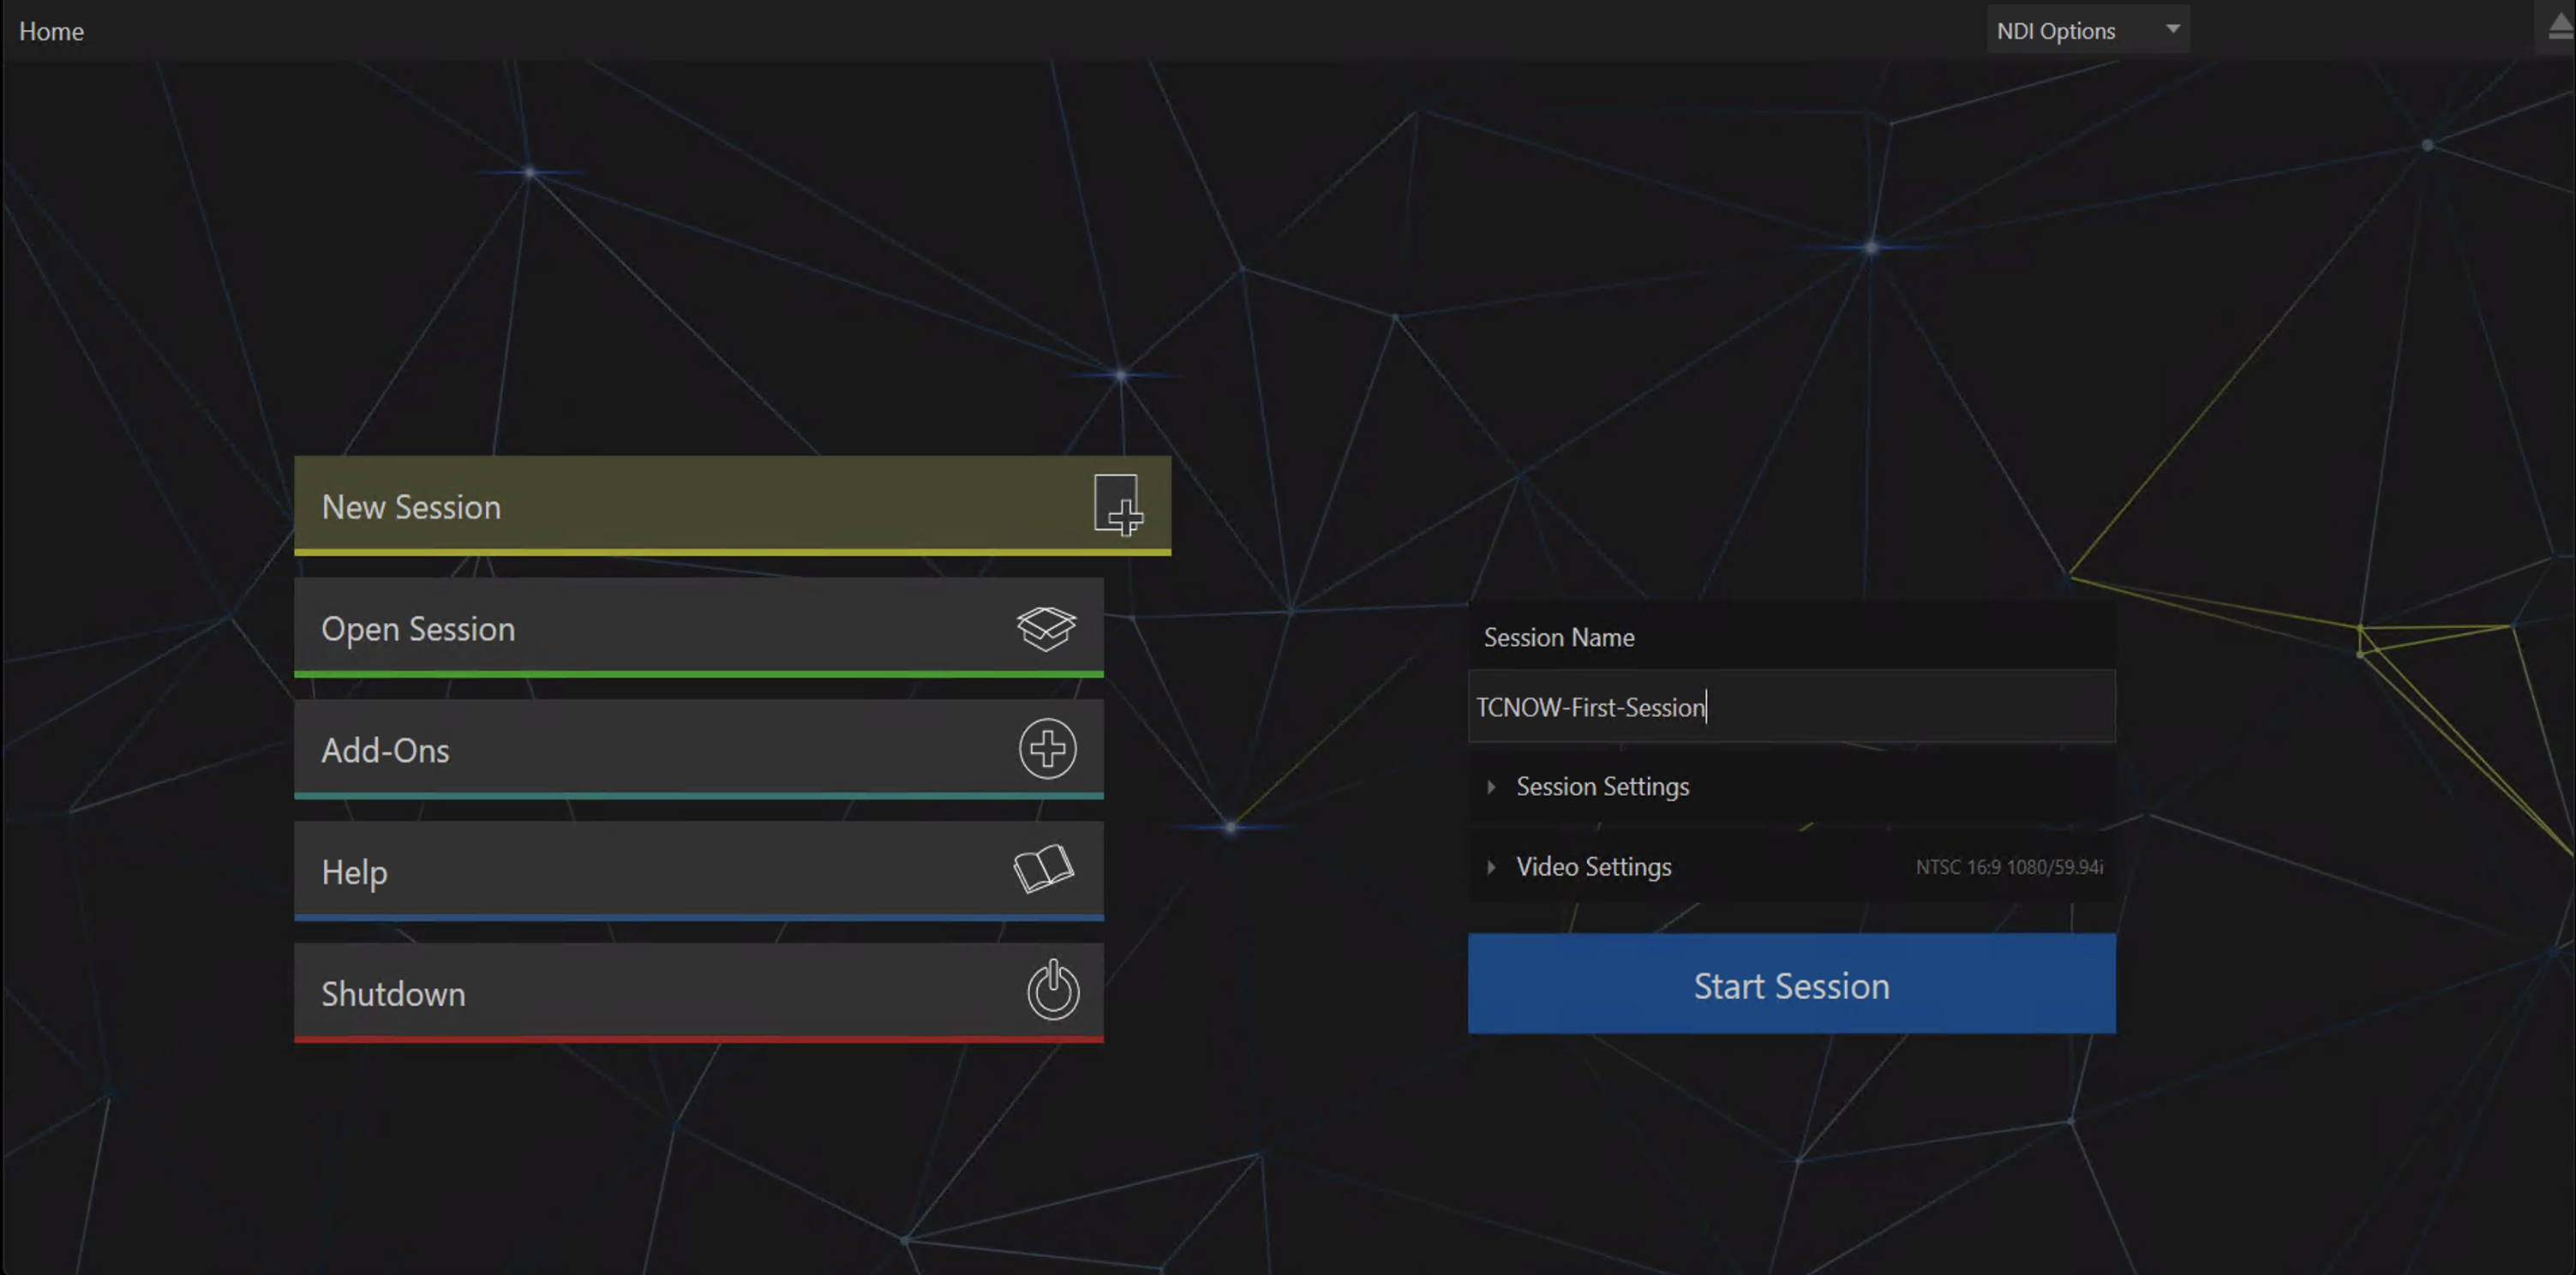Open the Add-Ons menu entry
The width and height of the screenshot is (2576, 1275).
[x=698, y=750]
